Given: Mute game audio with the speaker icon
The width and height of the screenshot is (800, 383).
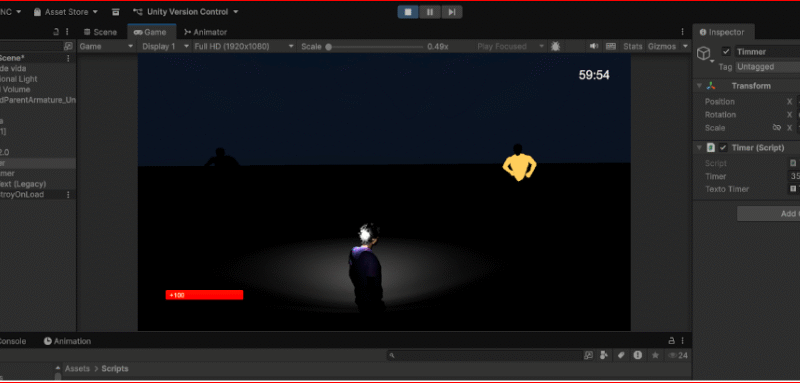Looking at the screenshot, I should pyautogui.click(x=594, y=46).
